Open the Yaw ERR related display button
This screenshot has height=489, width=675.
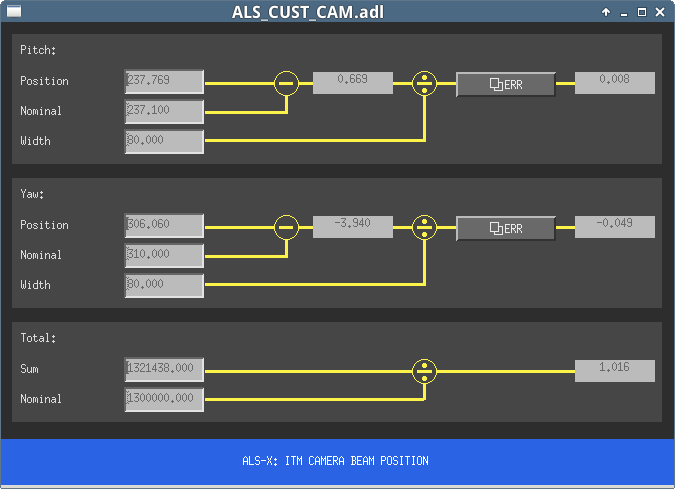(506, 229)
